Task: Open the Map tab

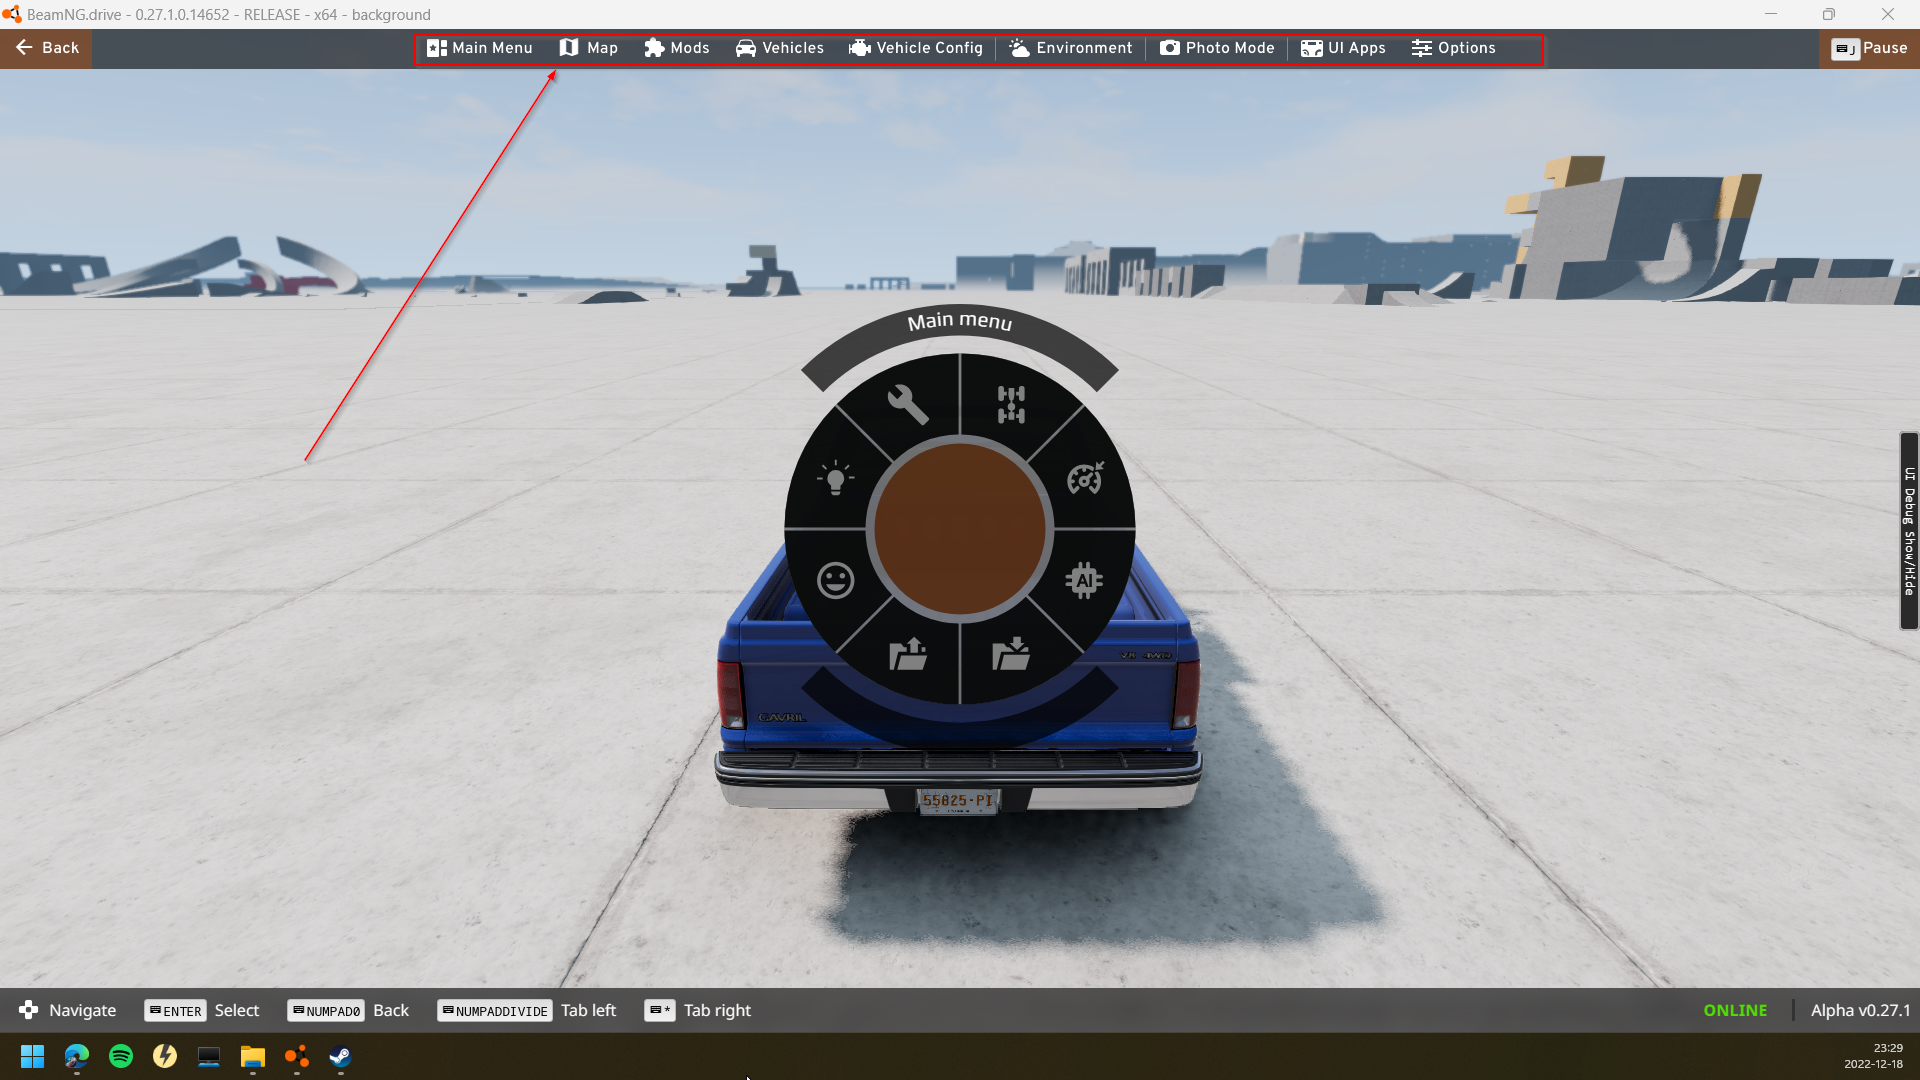Action: tap(589, 48)
